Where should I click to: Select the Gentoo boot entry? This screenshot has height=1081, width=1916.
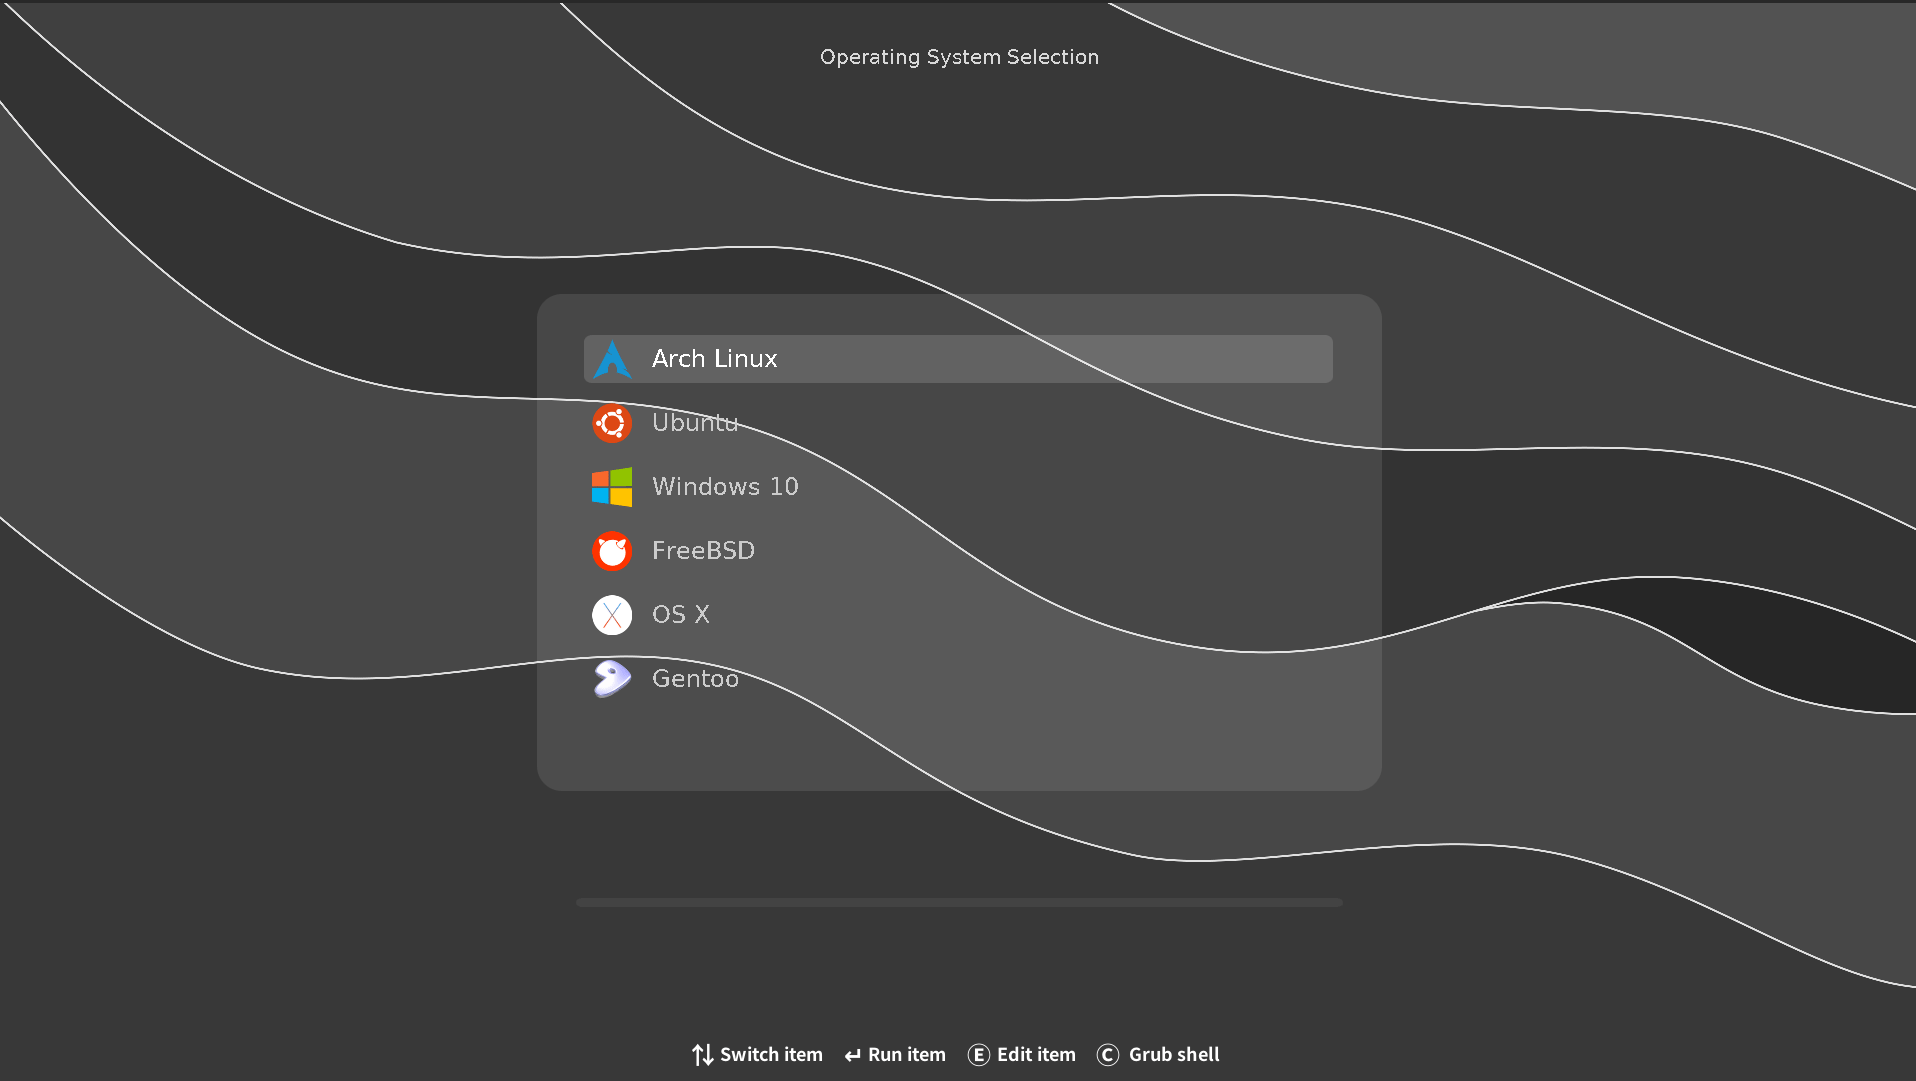click(x=695, y=678)
